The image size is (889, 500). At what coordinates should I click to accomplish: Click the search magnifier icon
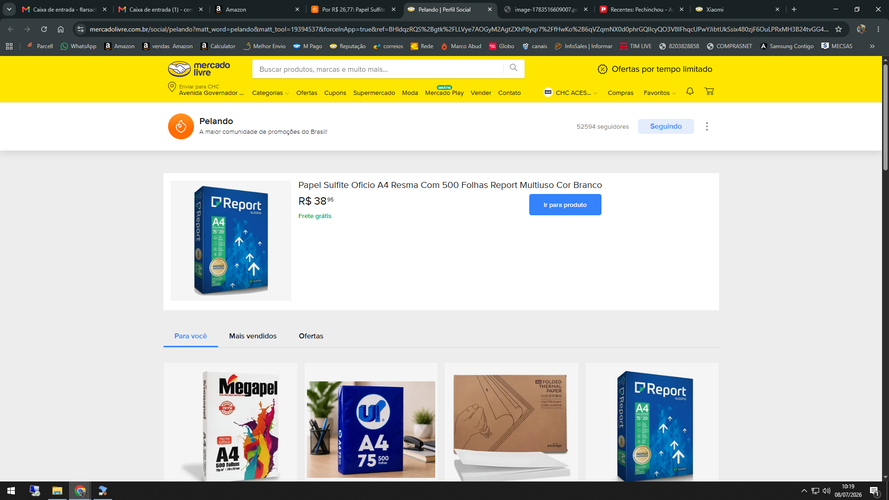tap(513, 68)
